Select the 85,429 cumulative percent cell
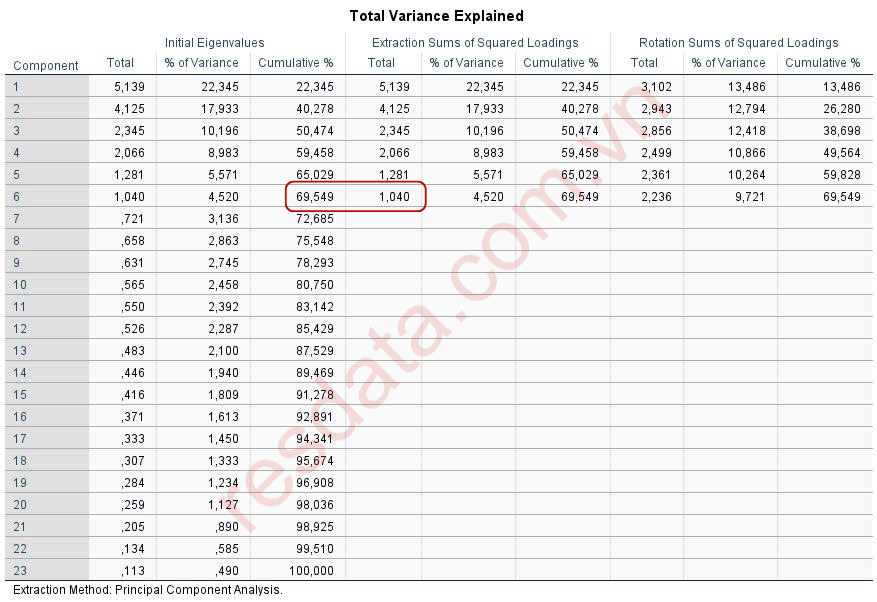Screen dimensions: 877x602 tap(315, 328)
